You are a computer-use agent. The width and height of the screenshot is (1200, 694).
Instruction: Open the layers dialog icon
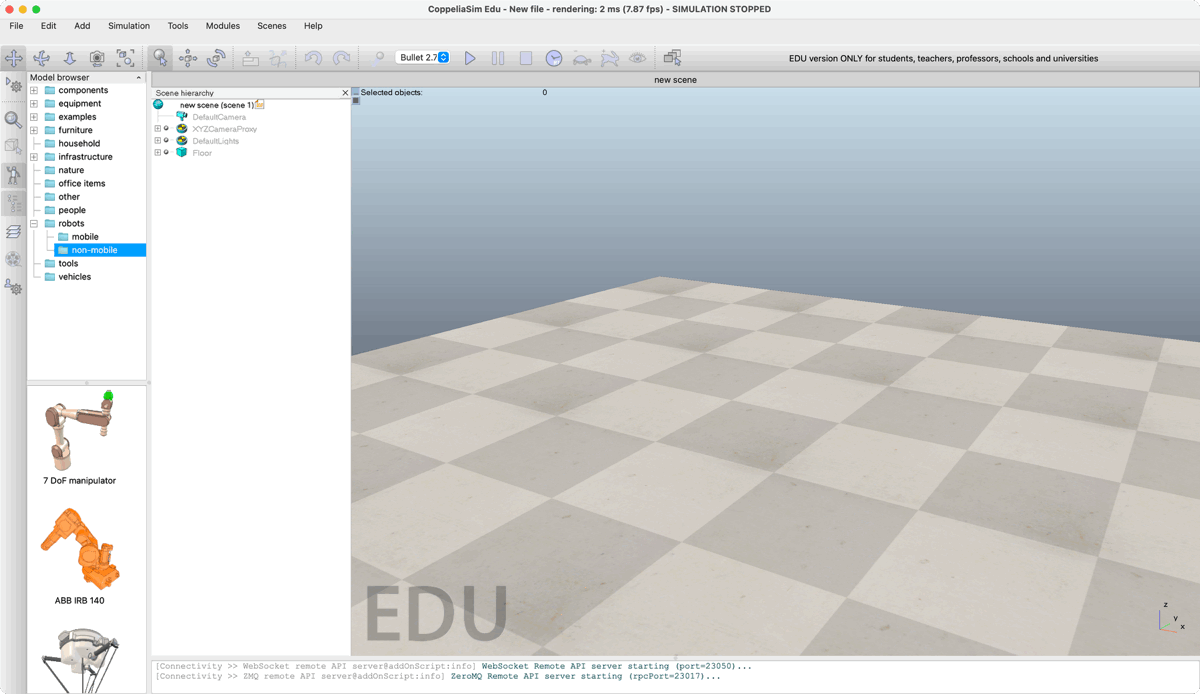coord(13,231)
